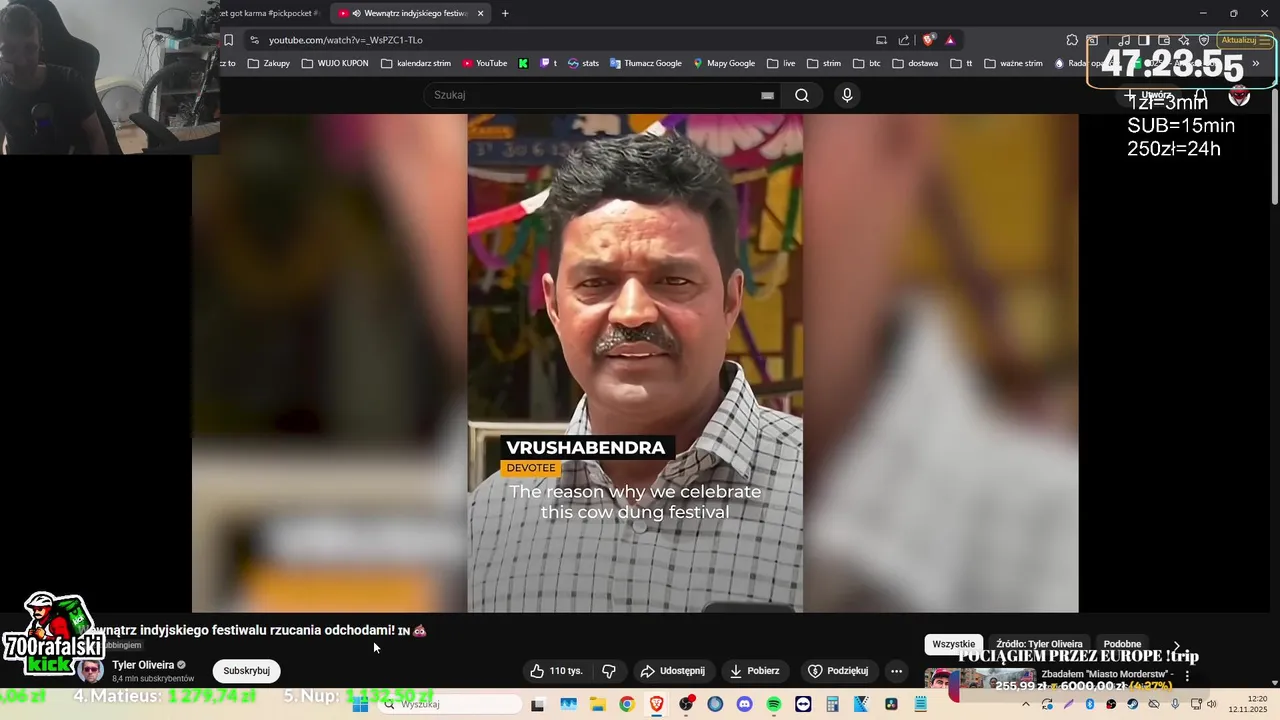Open the on-screen keyboard in the search box

(767, 95)
